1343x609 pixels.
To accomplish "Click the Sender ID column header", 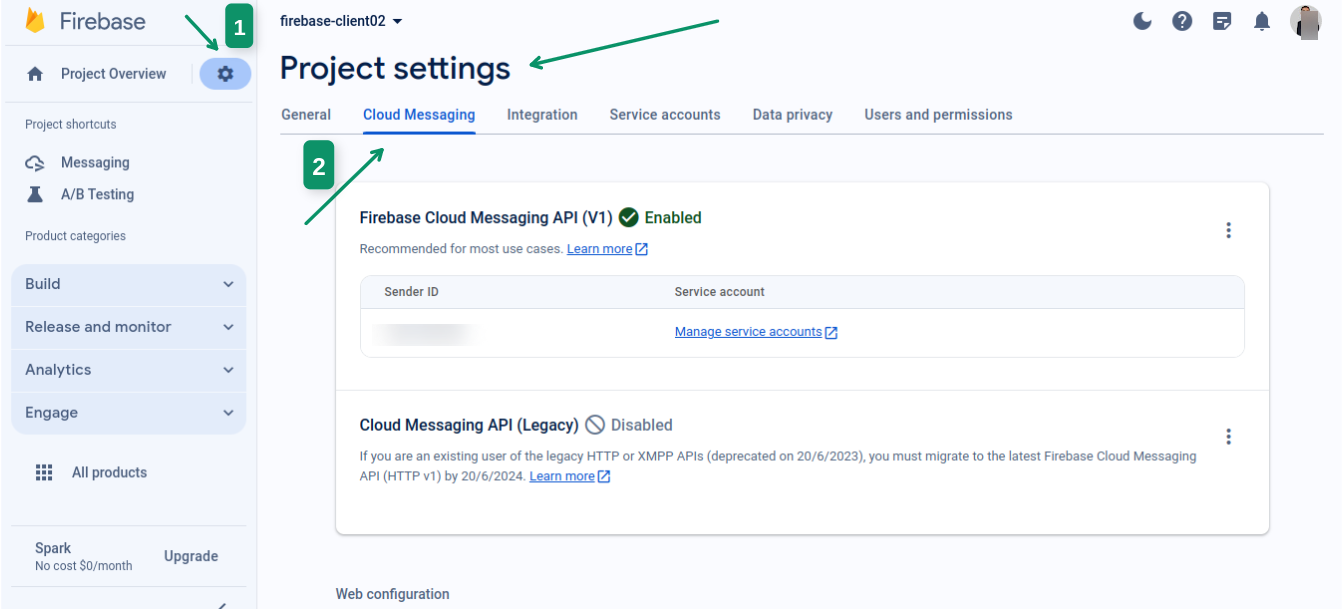I will tap(411, 292).
